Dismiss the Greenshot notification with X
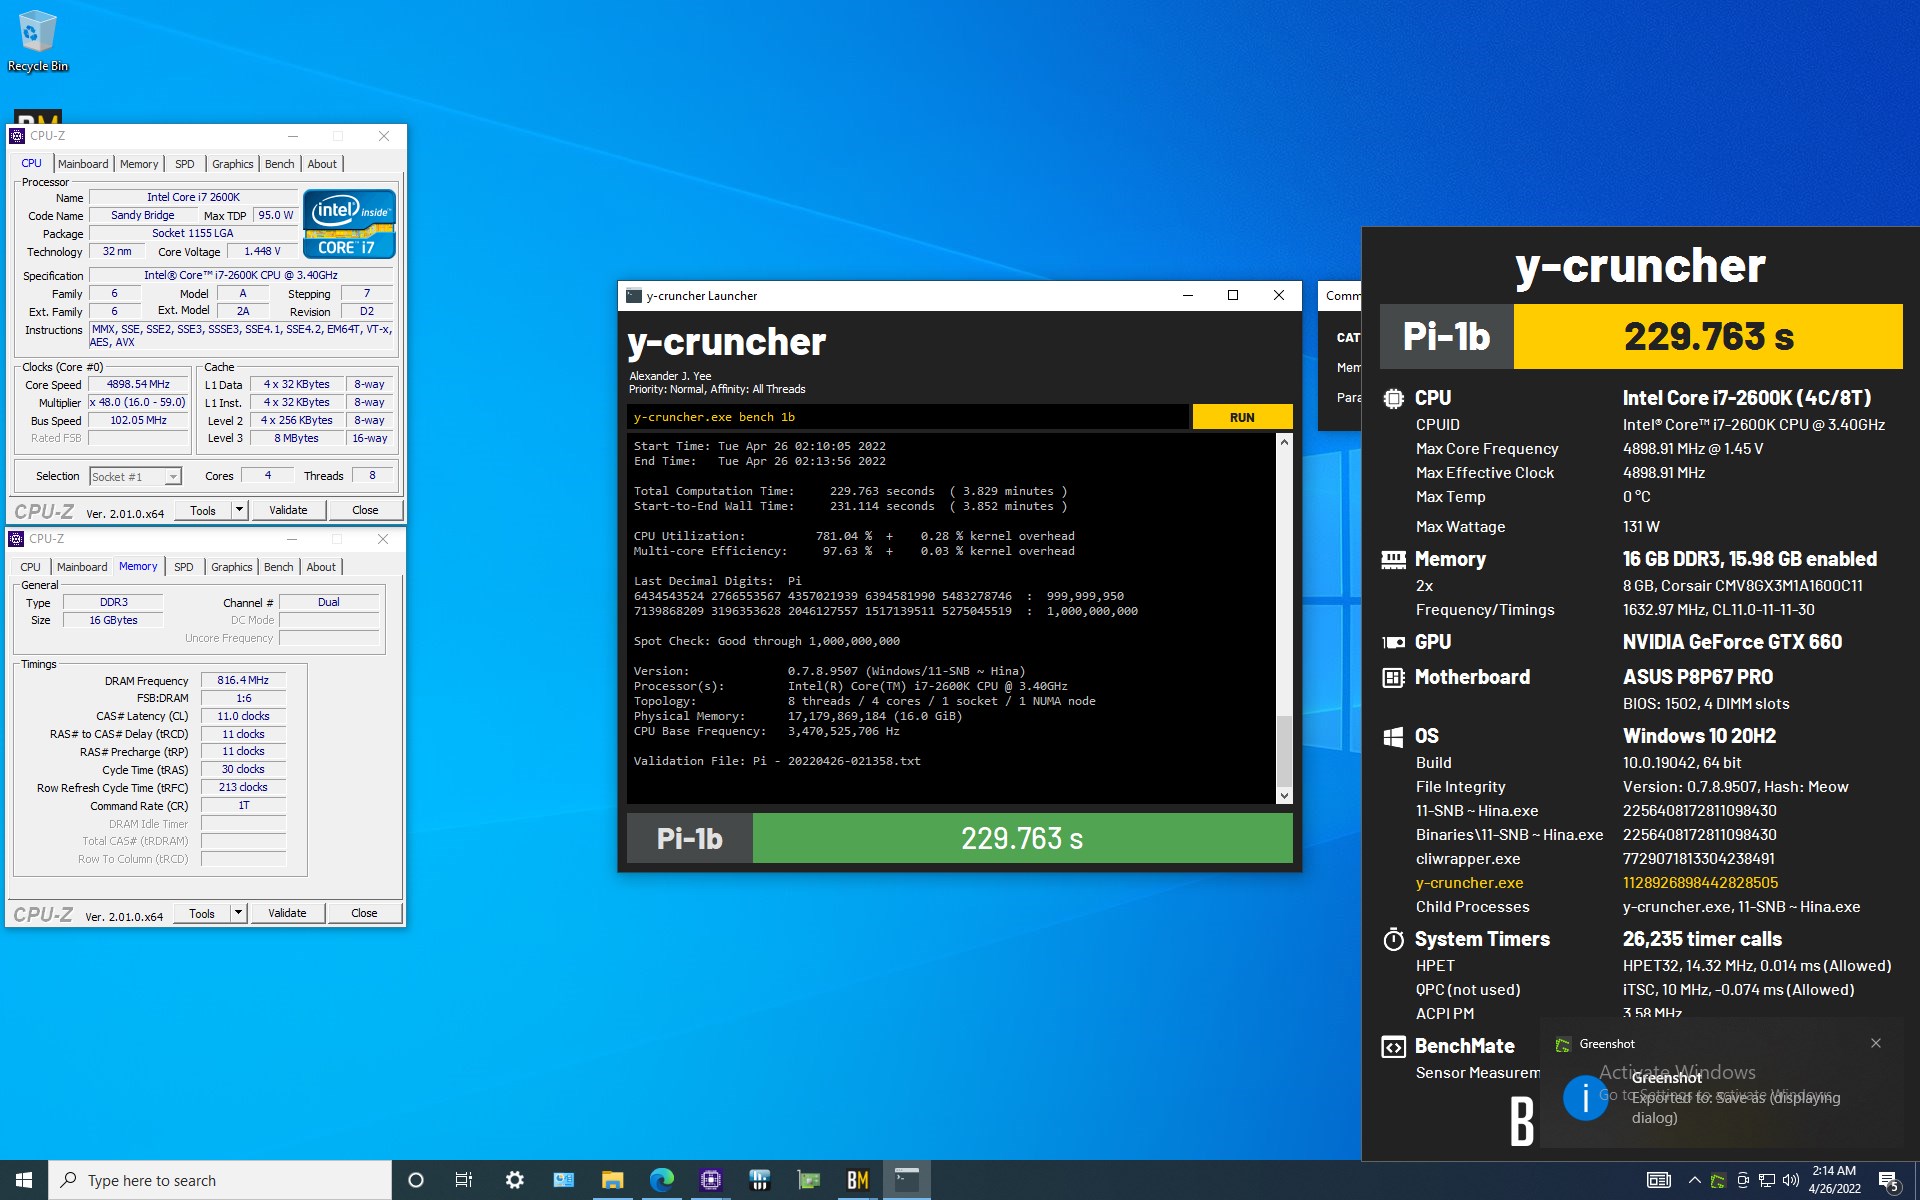This screenshot has height=1200, width=1920. (x=1876, y=1043)
